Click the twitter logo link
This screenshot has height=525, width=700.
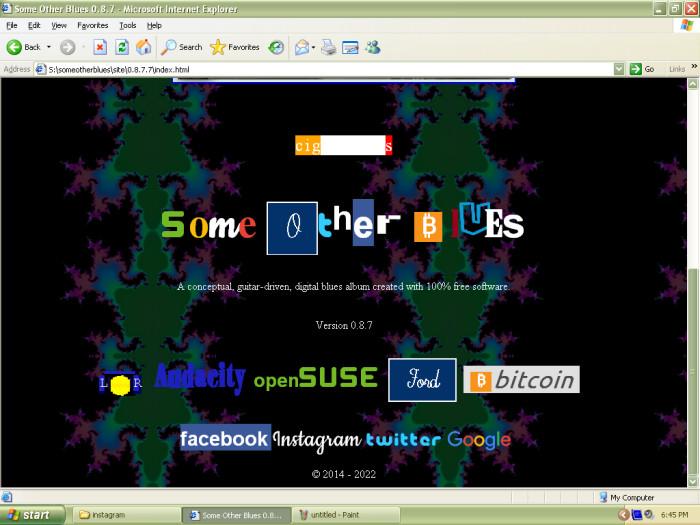click(403, 440)
